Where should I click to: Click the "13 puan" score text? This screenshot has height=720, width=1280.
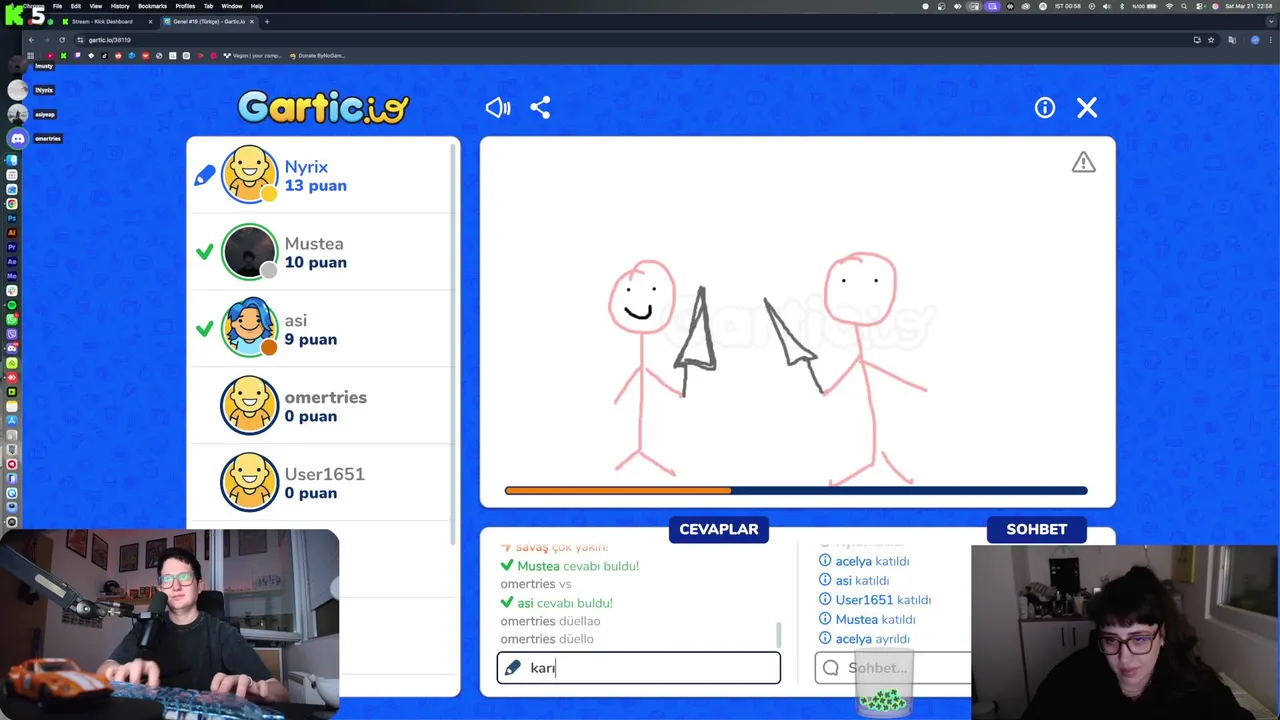pyautogui.click(x=315, y=186)
